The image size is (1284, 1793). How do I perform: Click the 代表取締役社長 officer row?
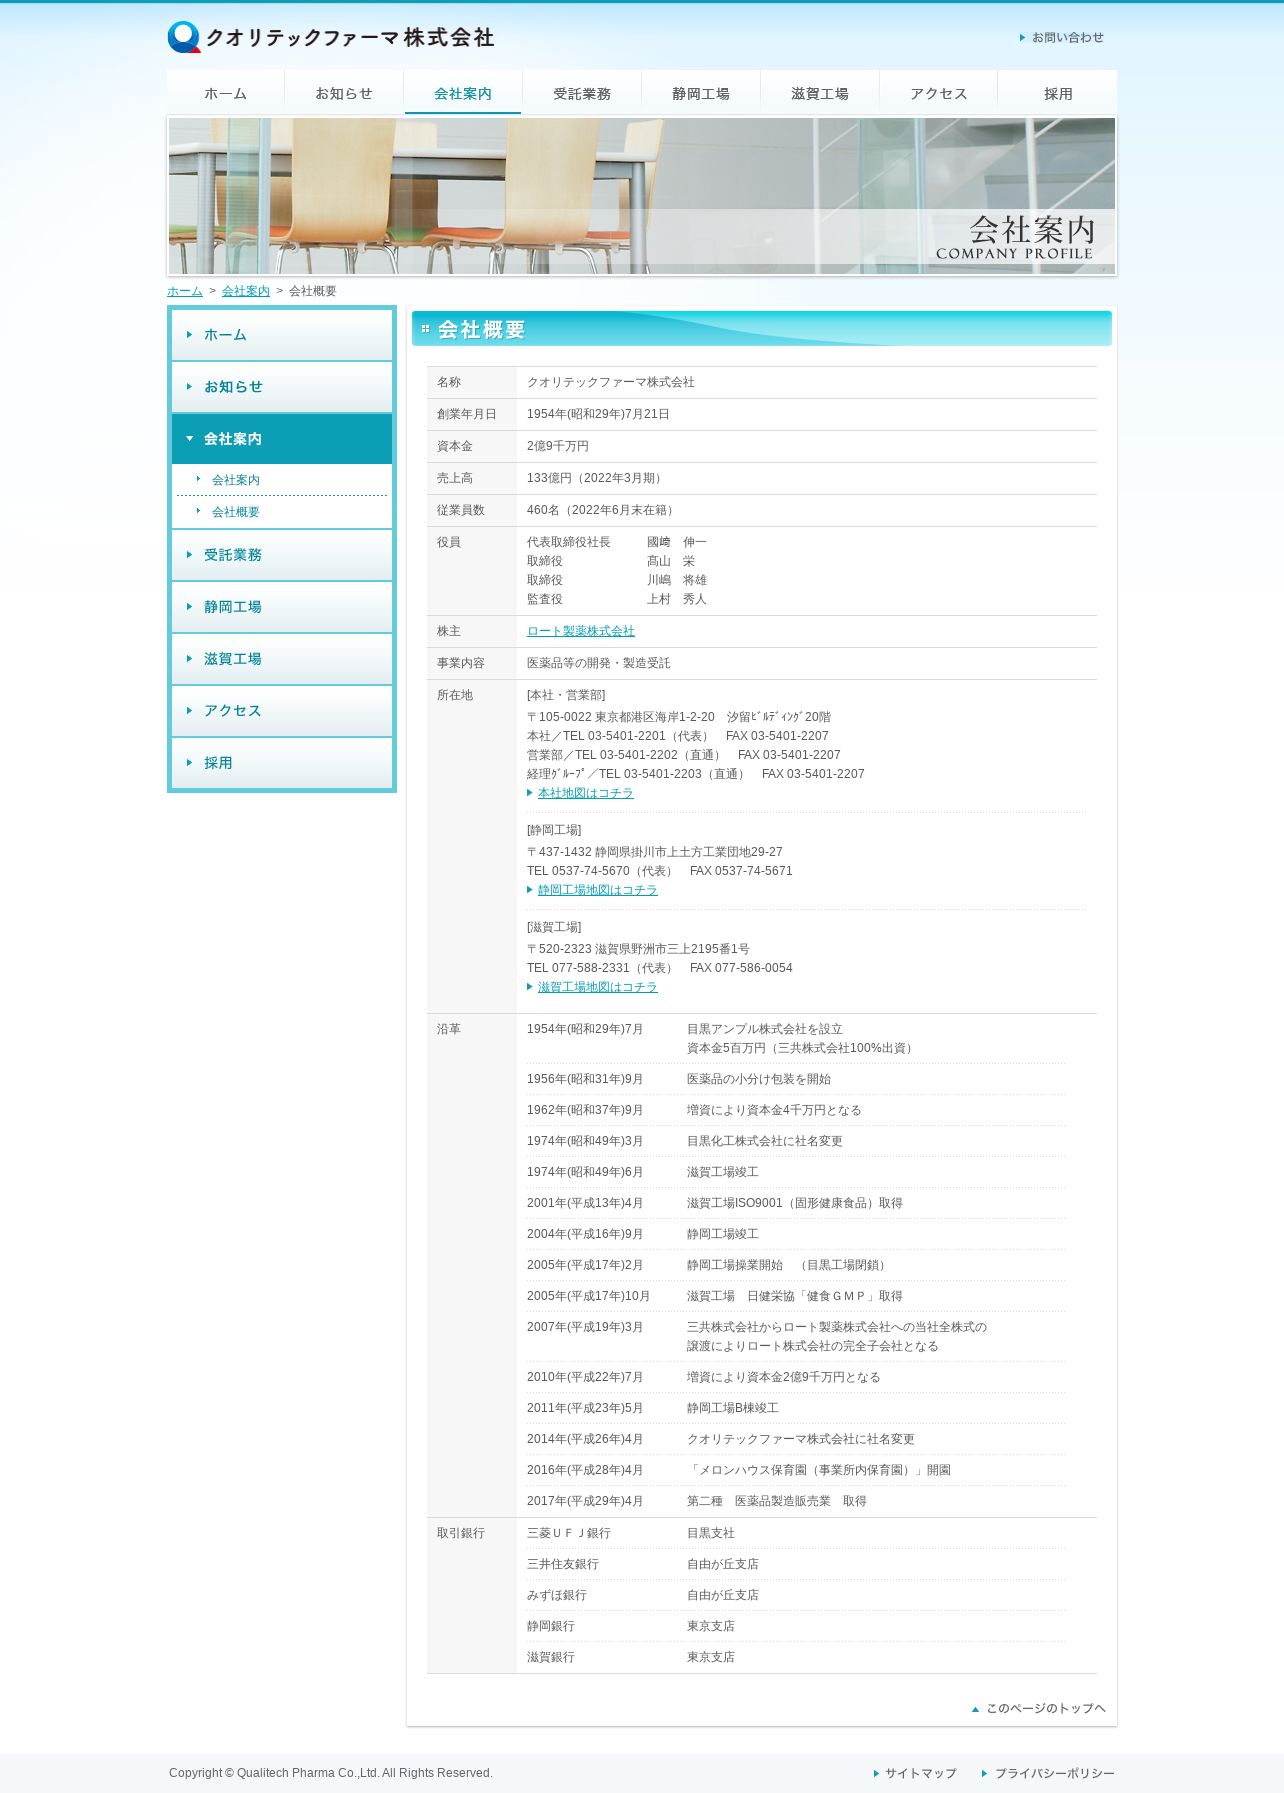point(617,542)
